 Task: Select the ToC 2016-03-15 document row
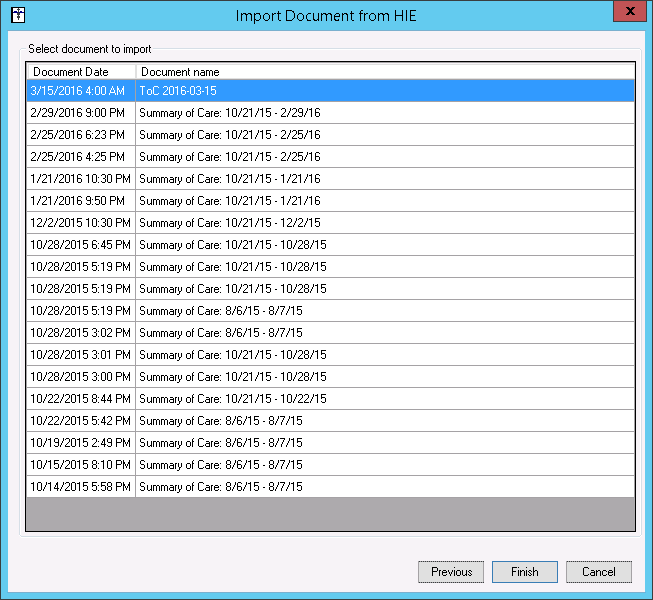point(330,91)
